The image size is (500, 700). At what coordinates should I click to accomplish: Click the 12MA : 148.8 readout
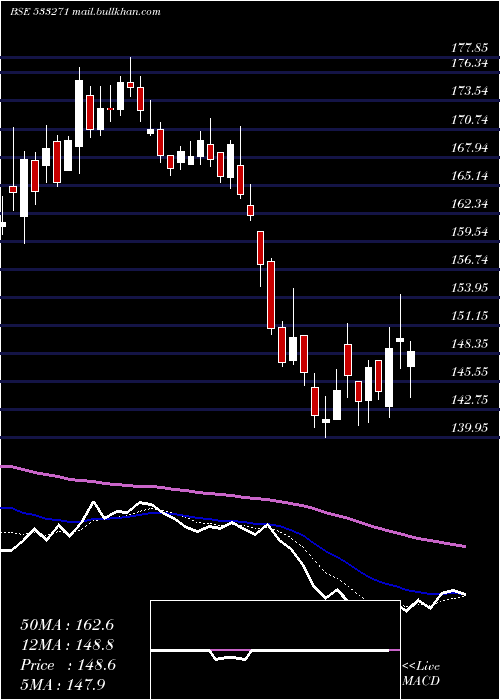[67, 645]
